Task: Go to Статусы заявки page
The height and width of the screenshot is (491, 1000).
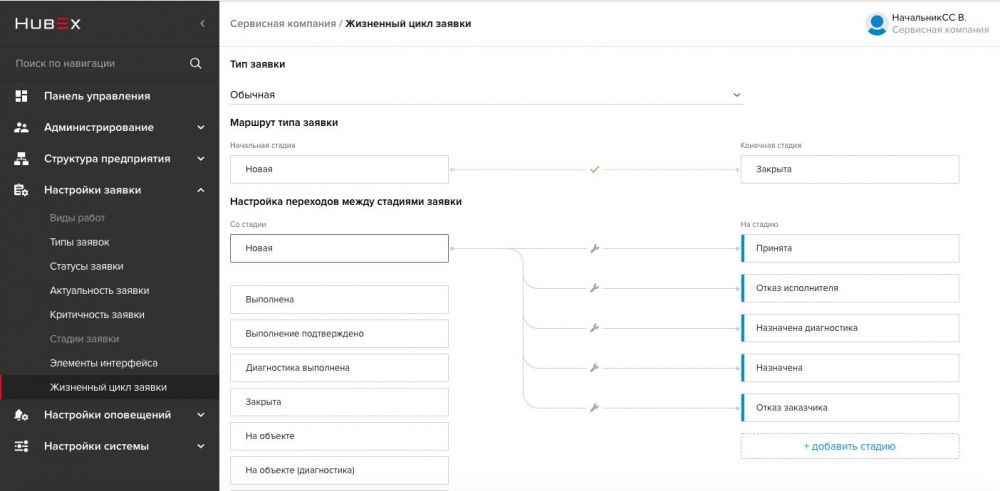Action: tap(87, 267)
